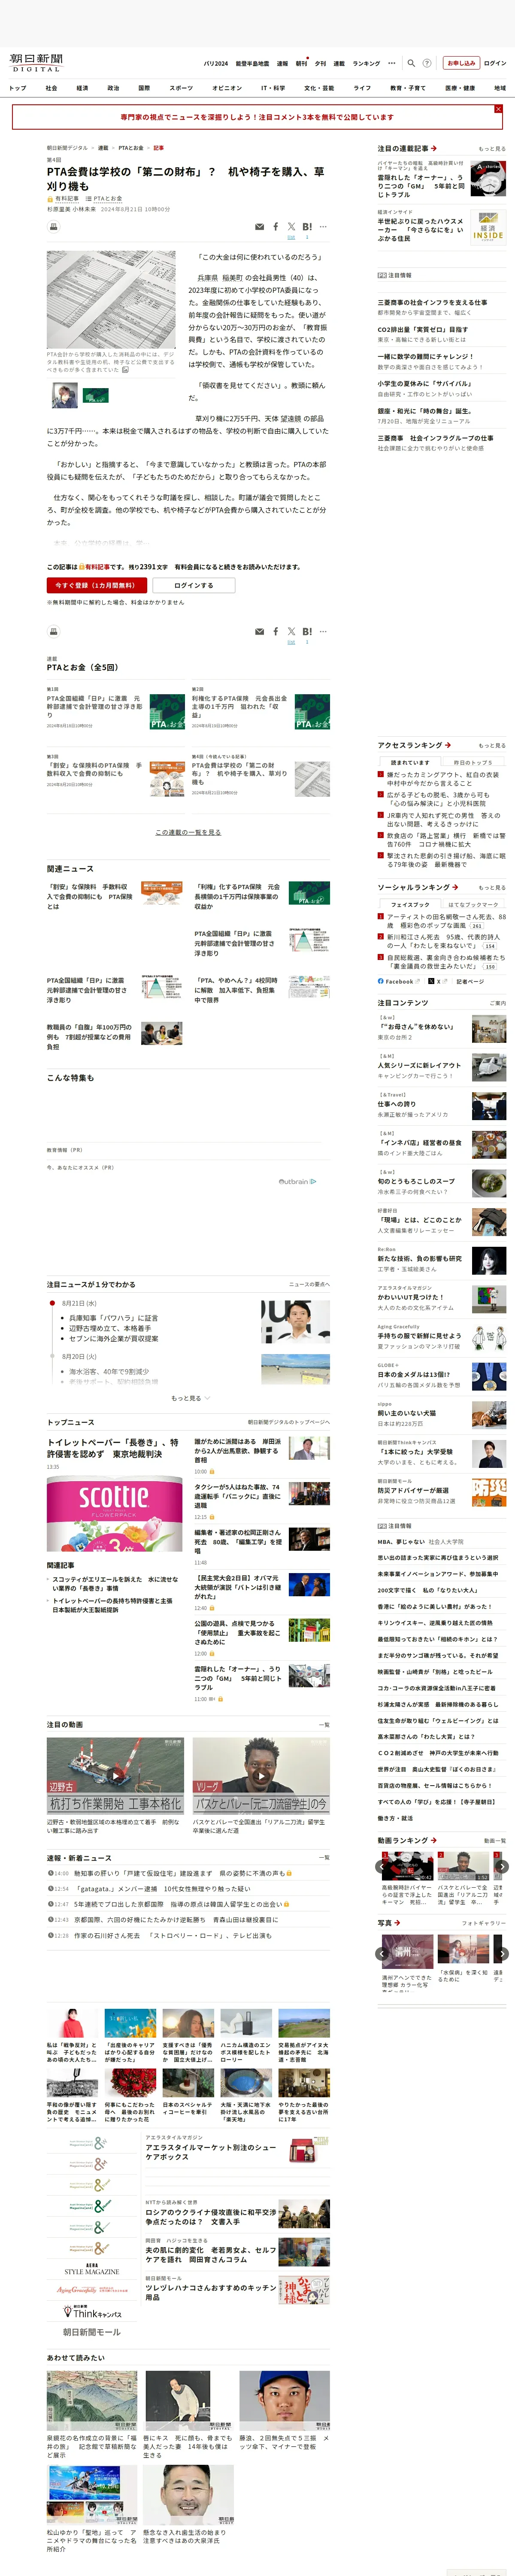This screenshot has width=515, height=2576.
Task: Open 朝日新聞モール link in footer logos
Action: coord(92,2333)
